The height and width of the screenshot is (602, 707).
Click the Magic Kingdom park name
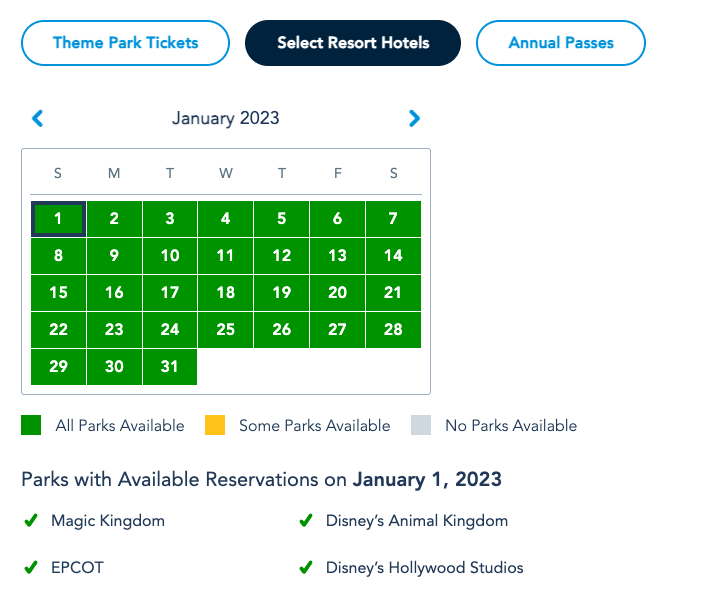point(108,521)
